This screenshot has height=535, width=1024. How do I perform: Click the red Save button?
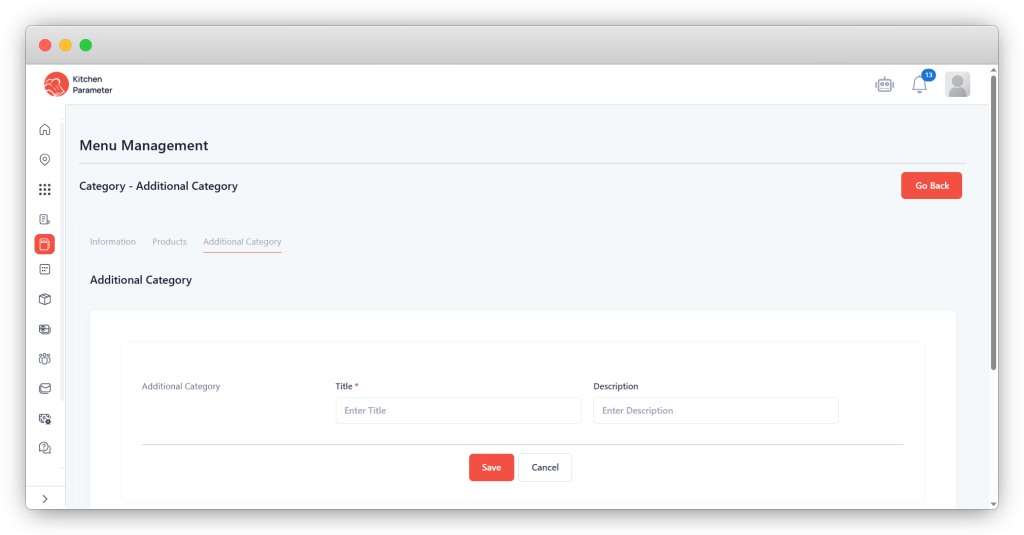point(491,467)
